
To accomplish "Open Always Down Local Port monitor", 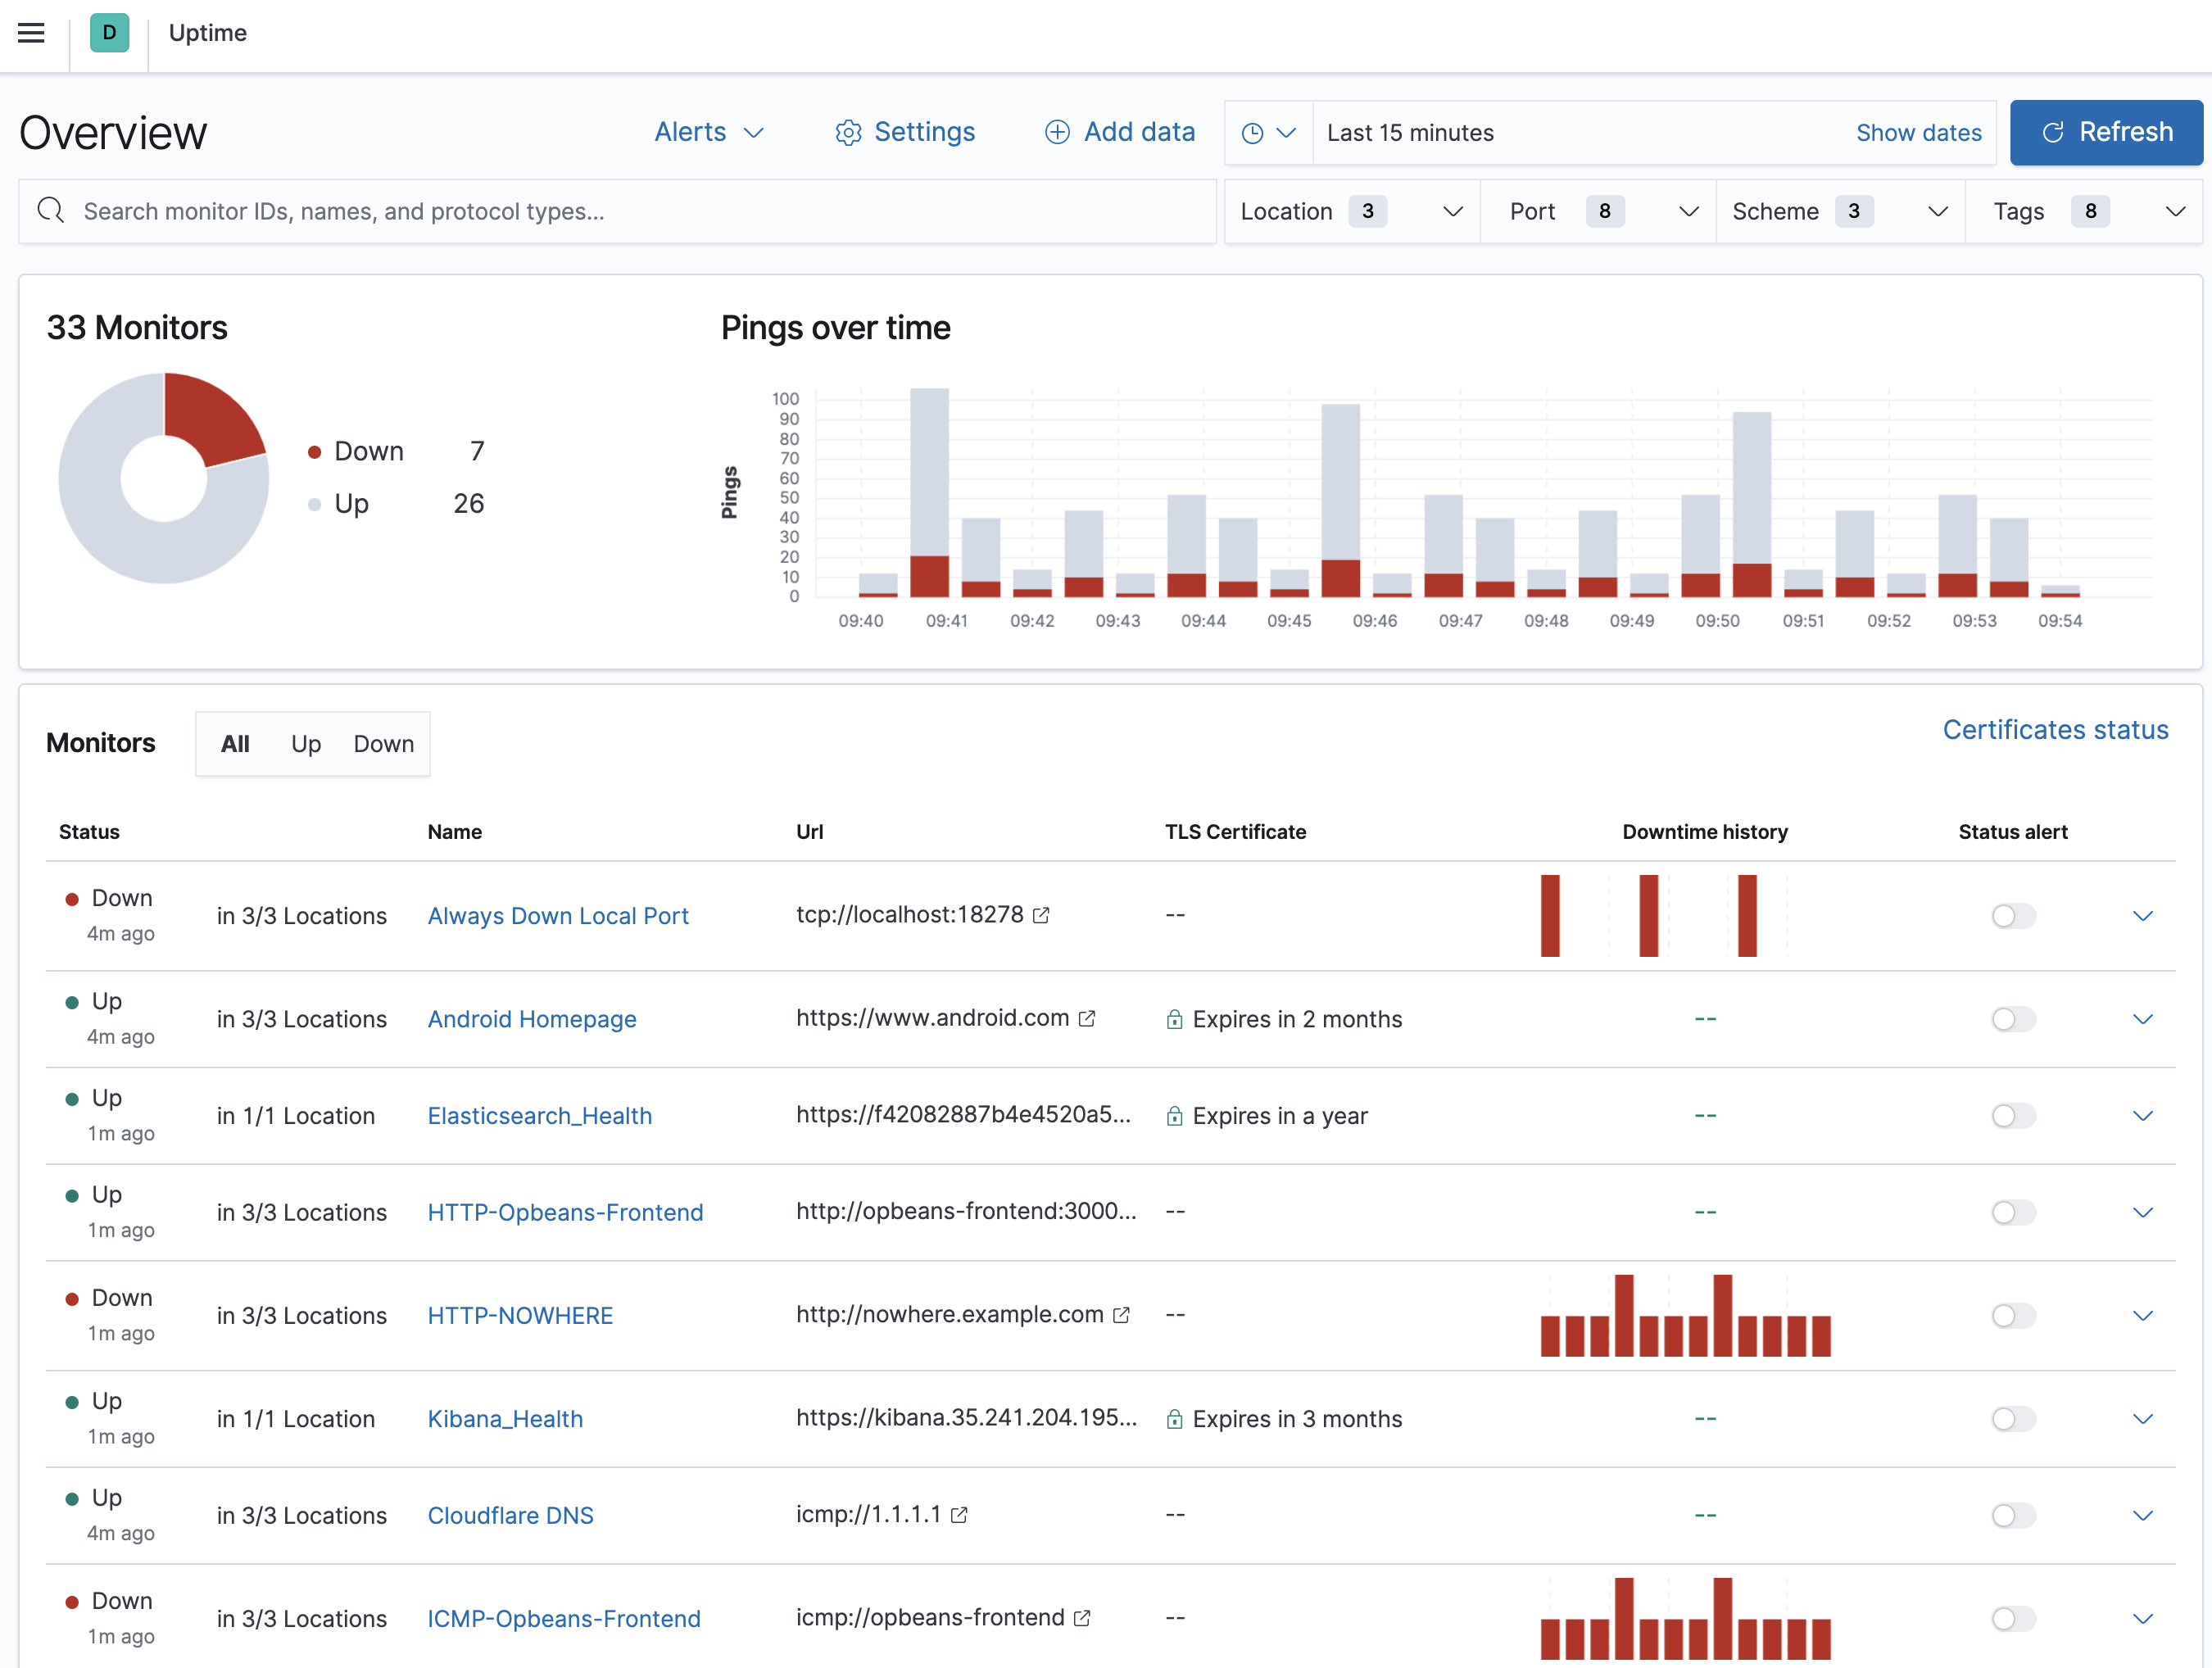I will (x=558, y=916).
